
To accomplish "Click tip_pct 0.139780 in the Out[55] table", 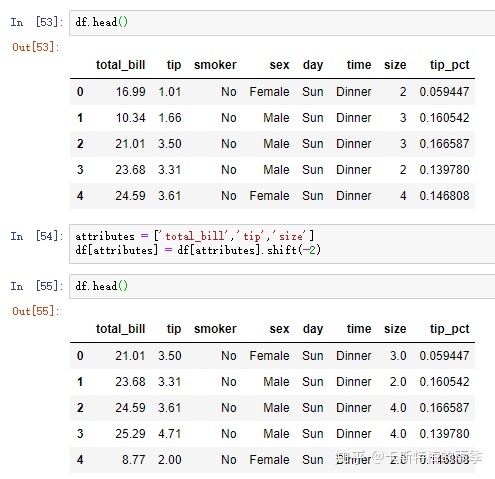I will (444, 434).
